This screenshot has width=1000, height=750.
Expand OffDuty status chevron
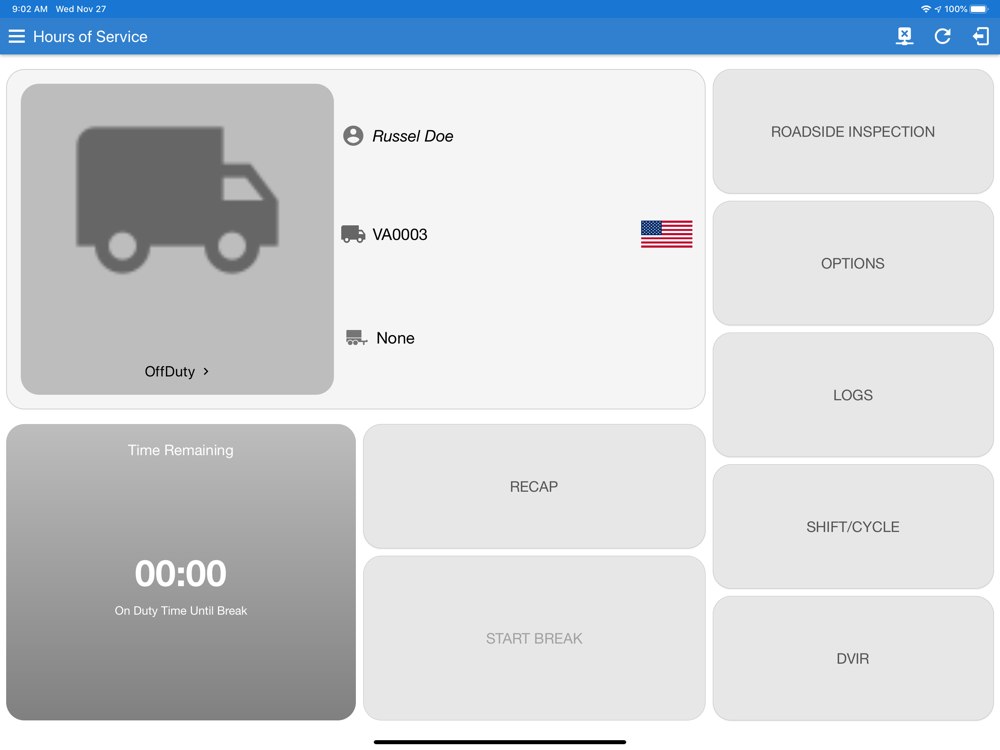click(206, 371)
